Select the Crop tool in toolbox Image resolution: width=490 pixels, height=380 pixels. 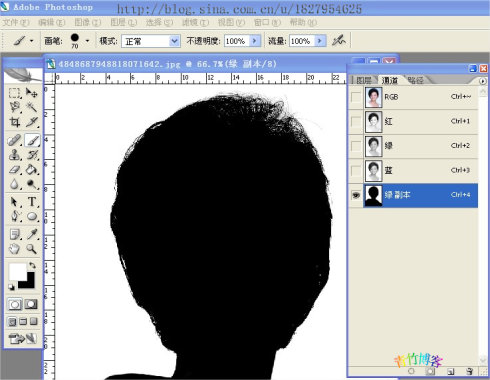click(x=15, y=122)
